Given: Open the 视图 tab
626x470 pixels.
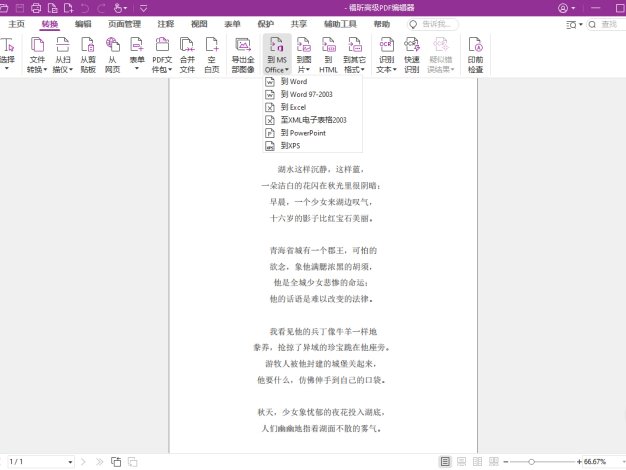Looking at the screenshot, I should tap(199, 24).
